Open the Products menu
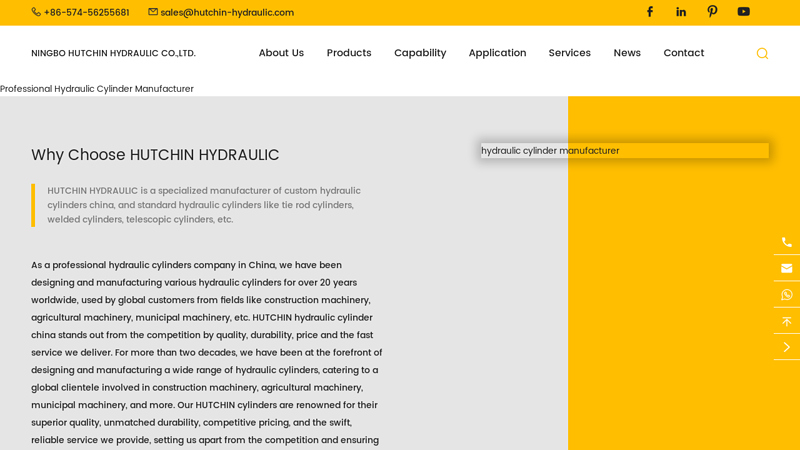 349,53
